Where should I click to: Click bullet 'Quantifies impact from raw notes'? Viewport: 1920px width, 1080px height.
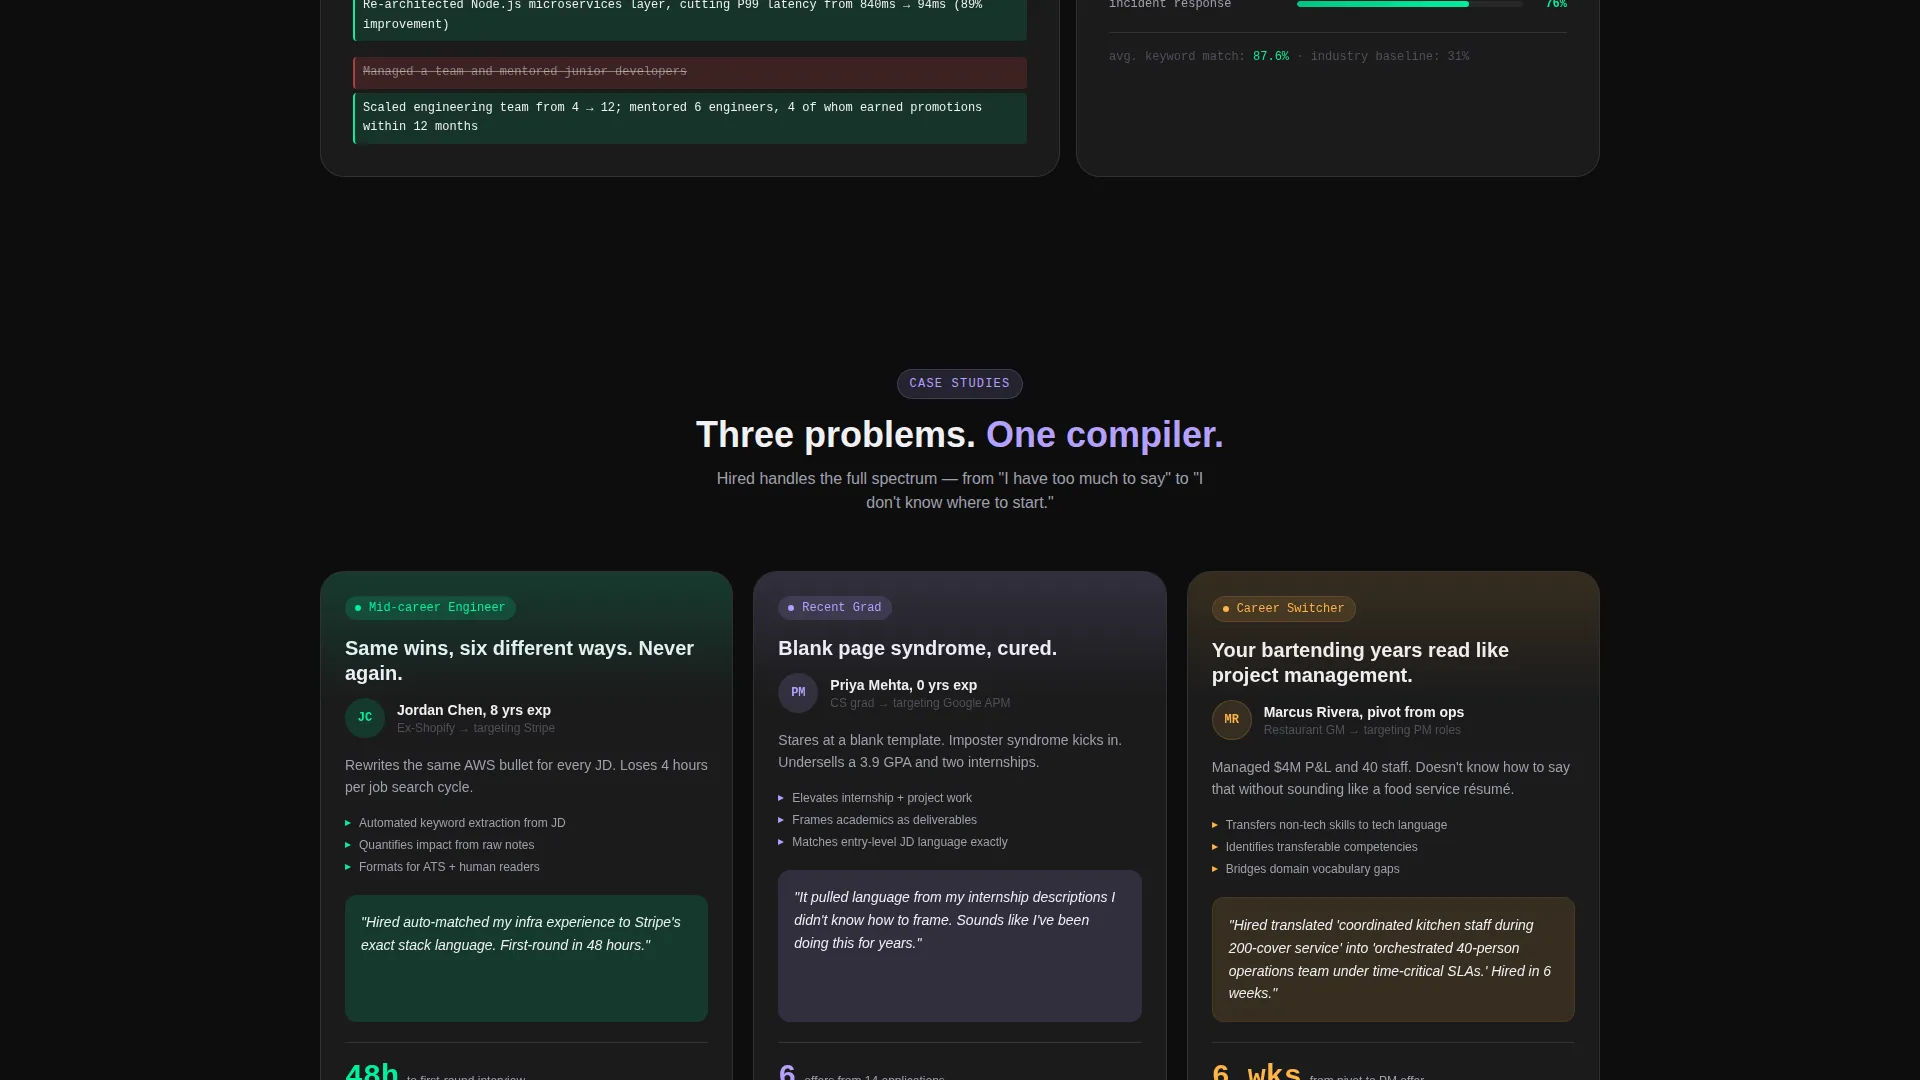point(446,845)
